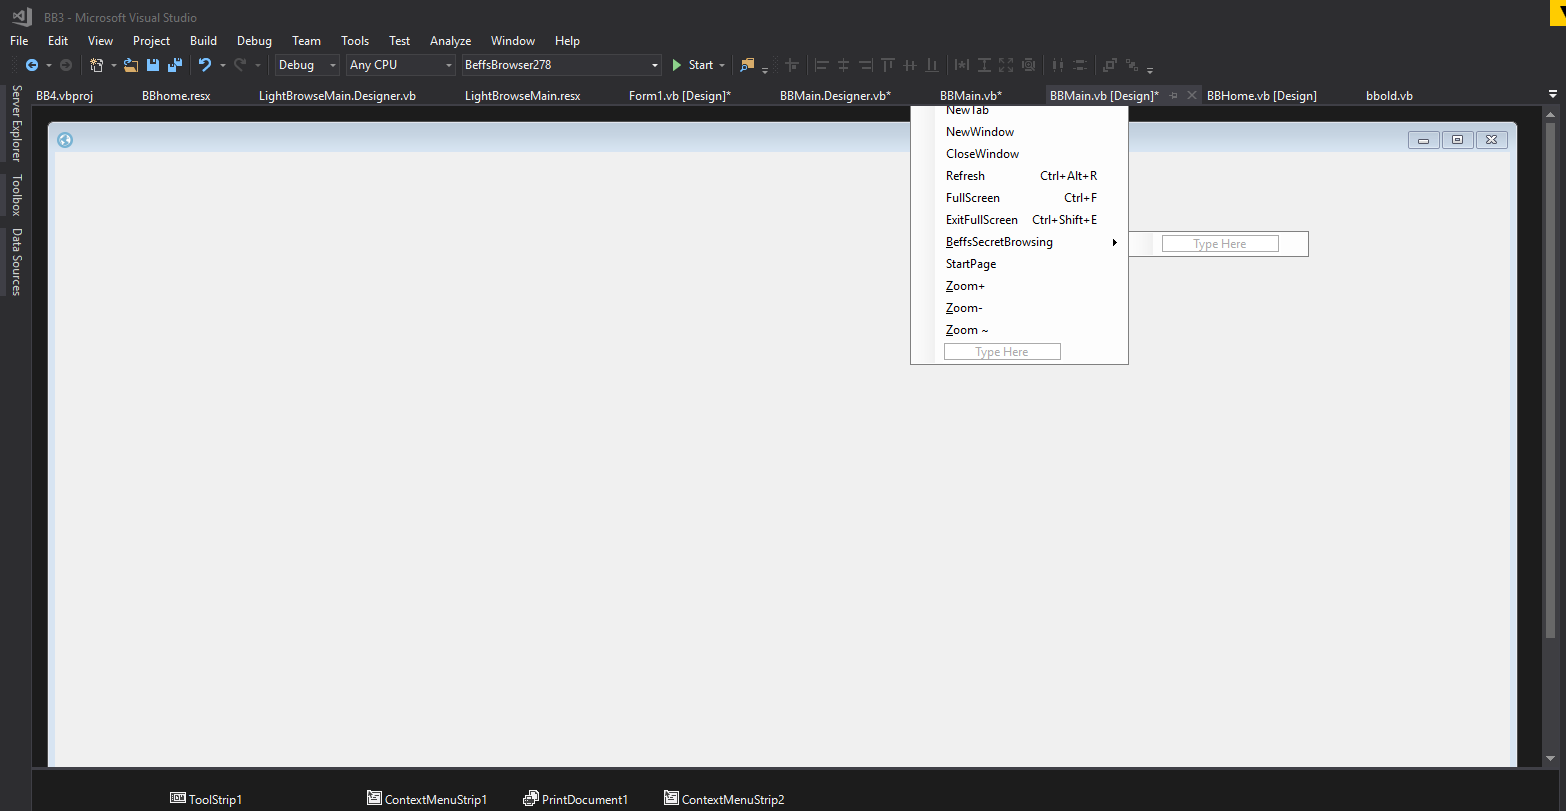Click the Open File folder icon
Viewport: 1566px width, 811px height.
pos(131,65)
